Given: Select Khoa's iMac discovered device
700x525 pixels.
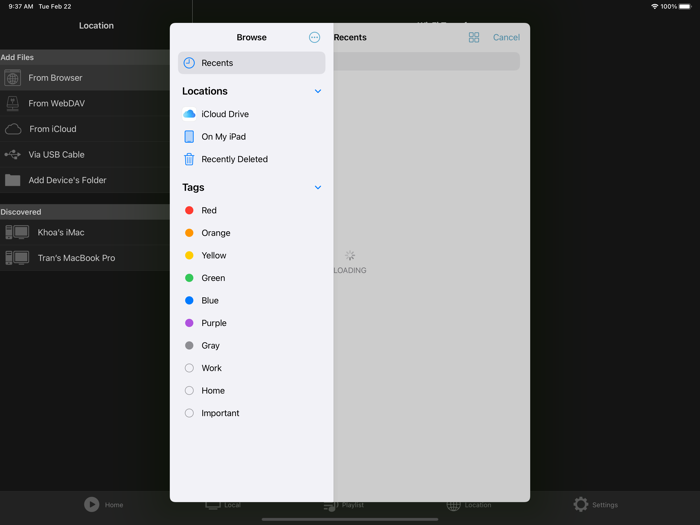Looking at the screenshot, I should [85, 232].
